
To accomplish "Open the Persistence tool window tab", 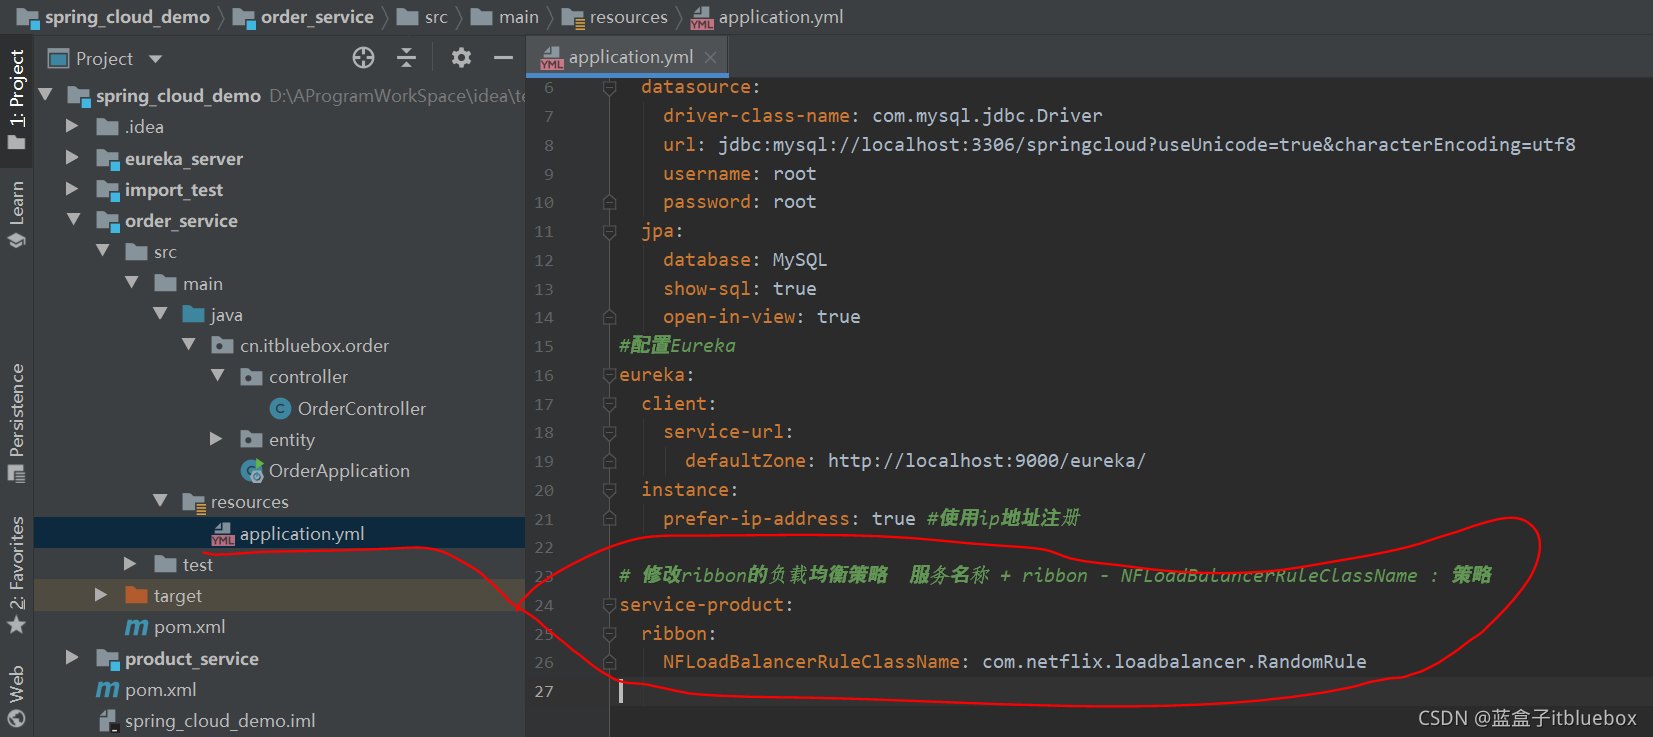I will (17, 423).
